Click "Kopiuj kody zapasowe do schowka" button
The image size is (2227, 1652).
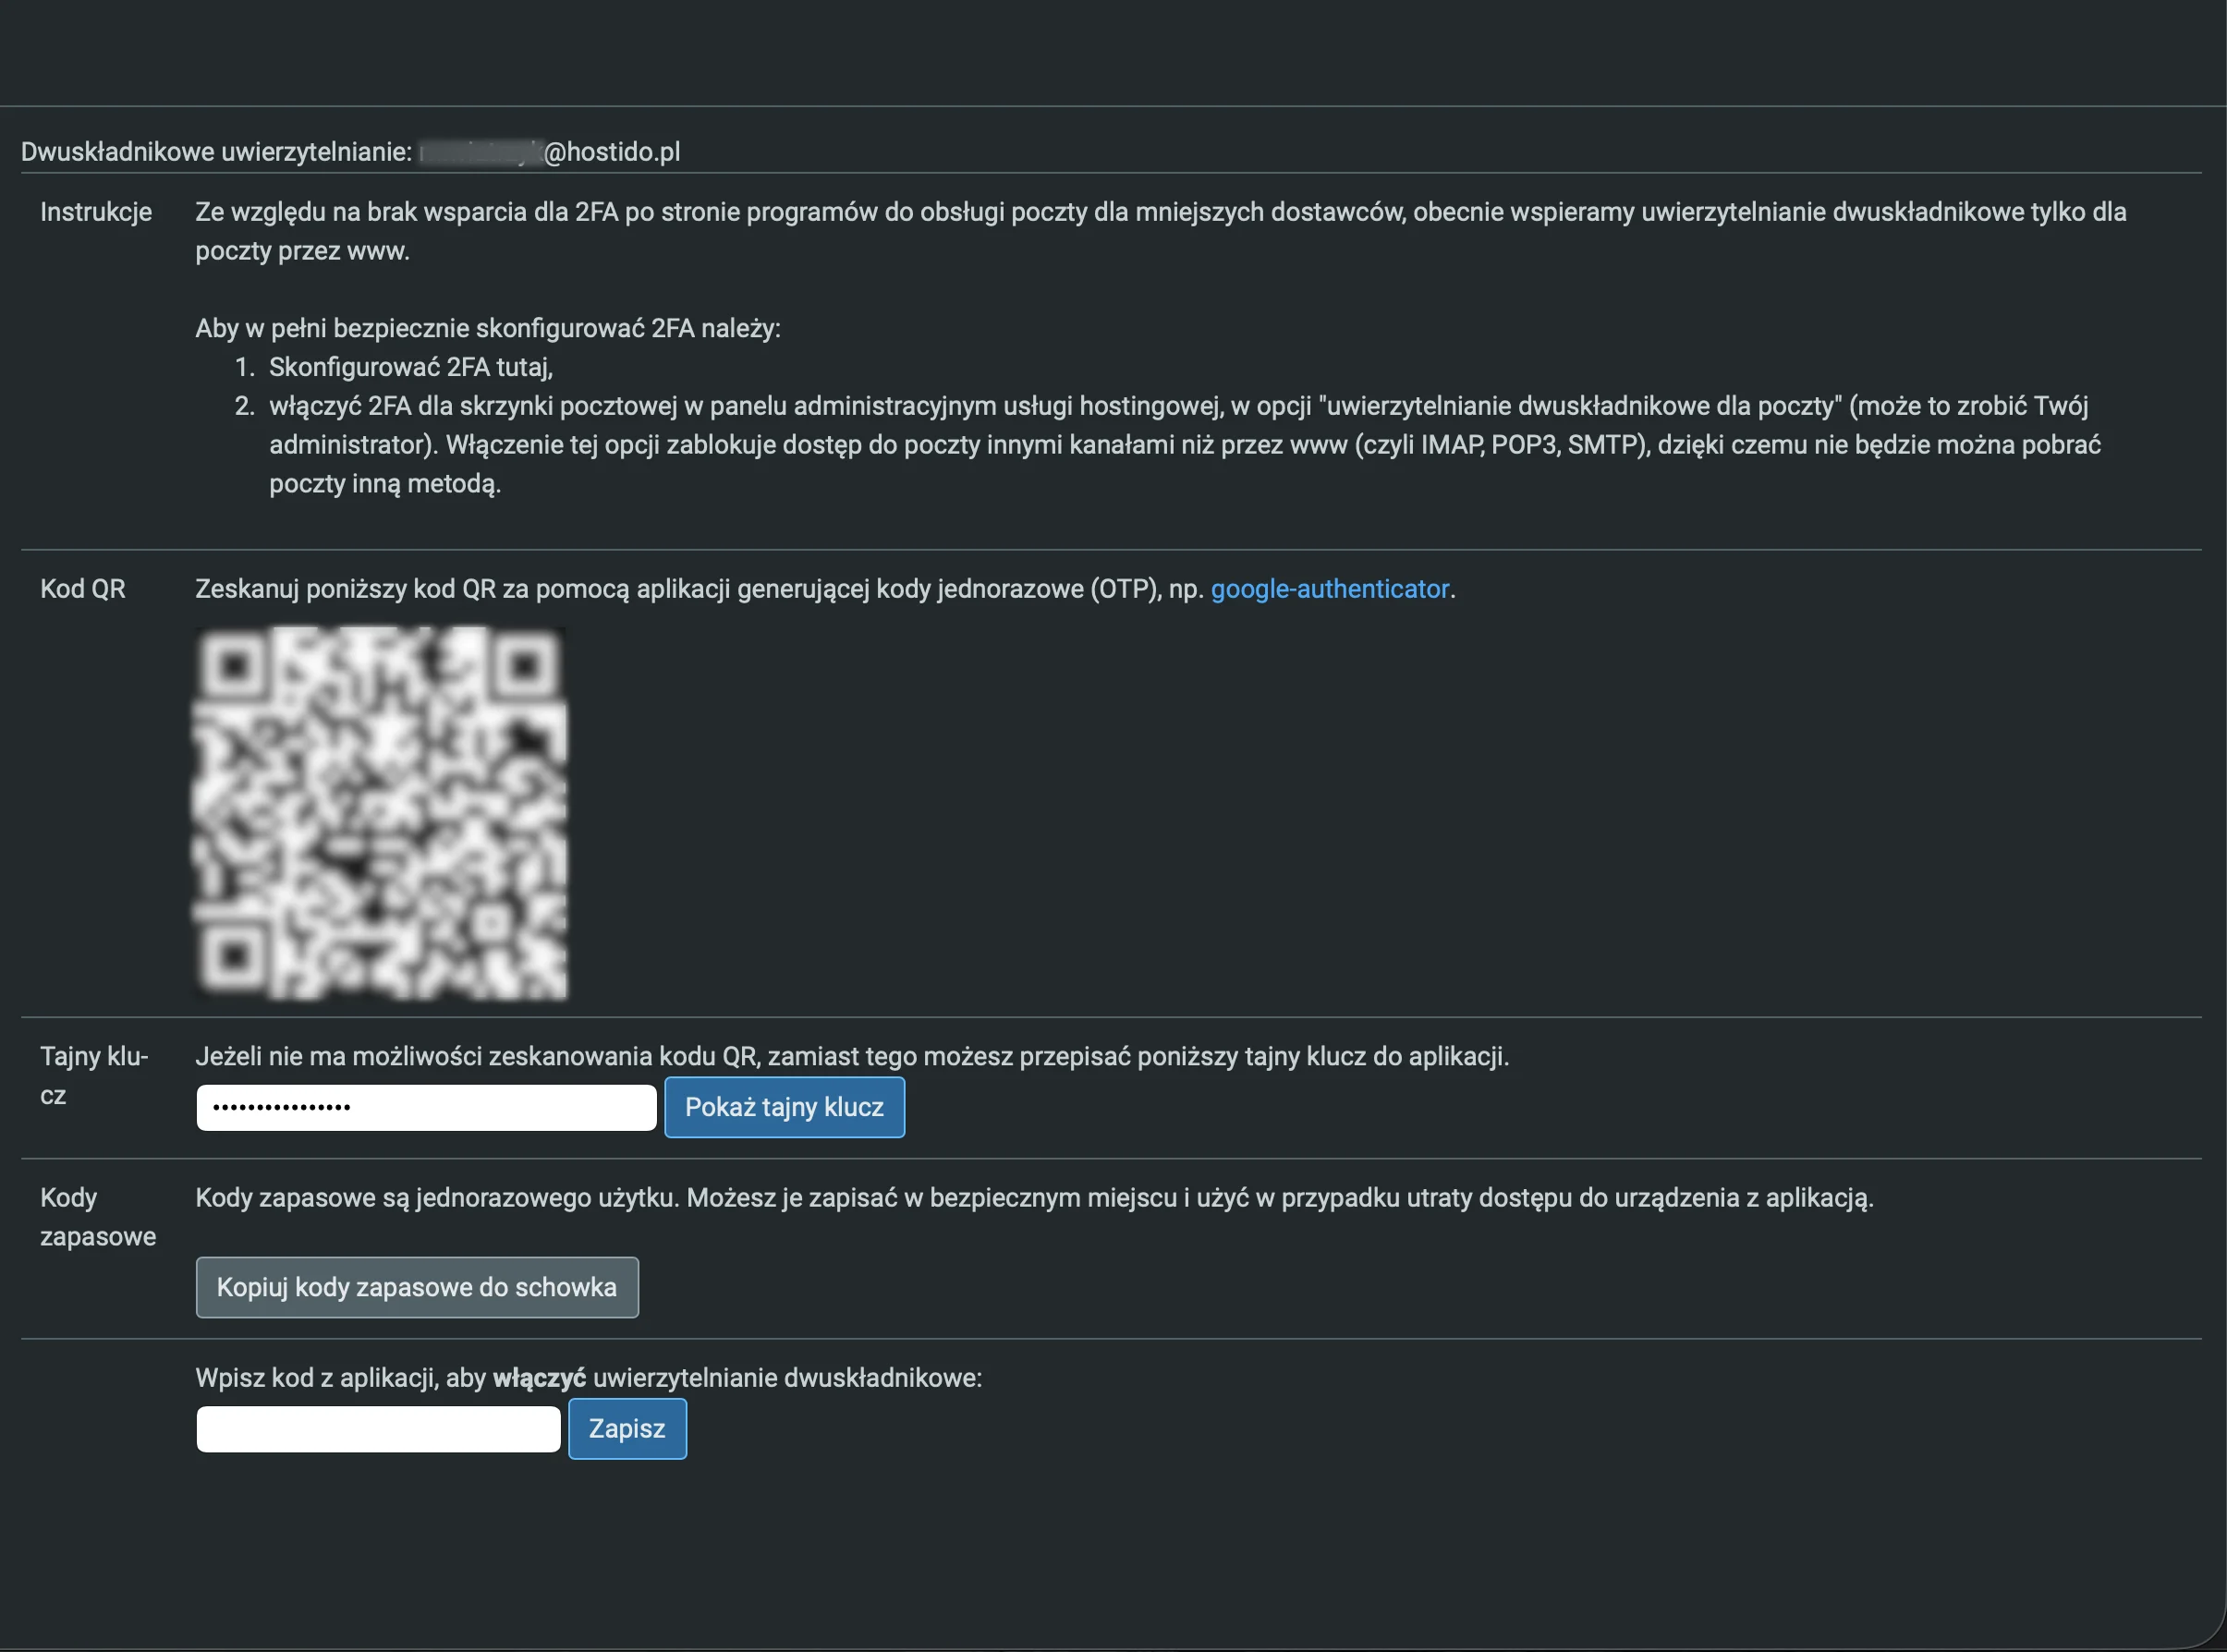[x=417, y=1287]
